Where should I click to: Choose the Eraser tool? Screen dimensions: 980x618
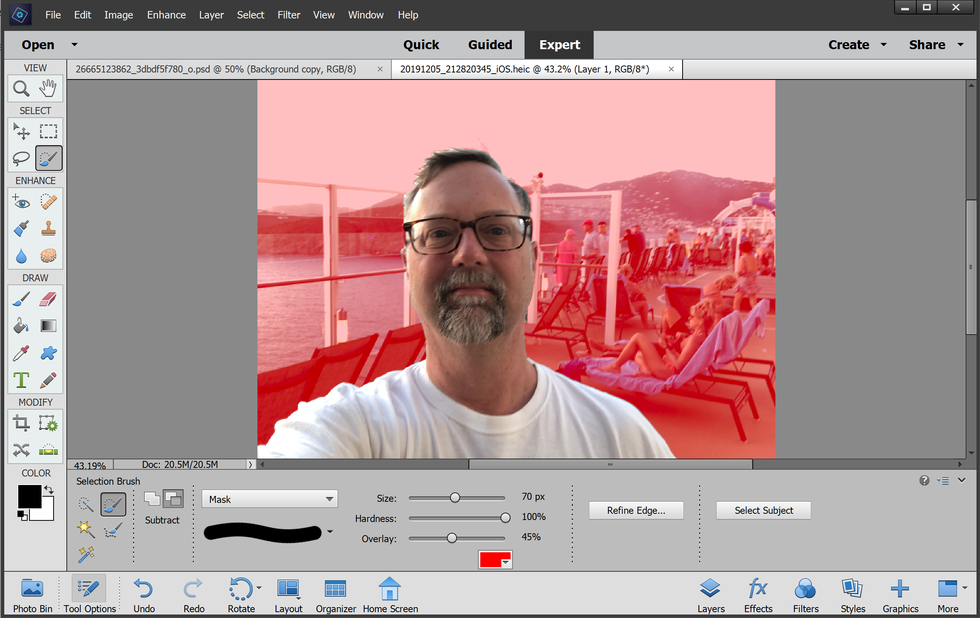[x=48, y=298]
